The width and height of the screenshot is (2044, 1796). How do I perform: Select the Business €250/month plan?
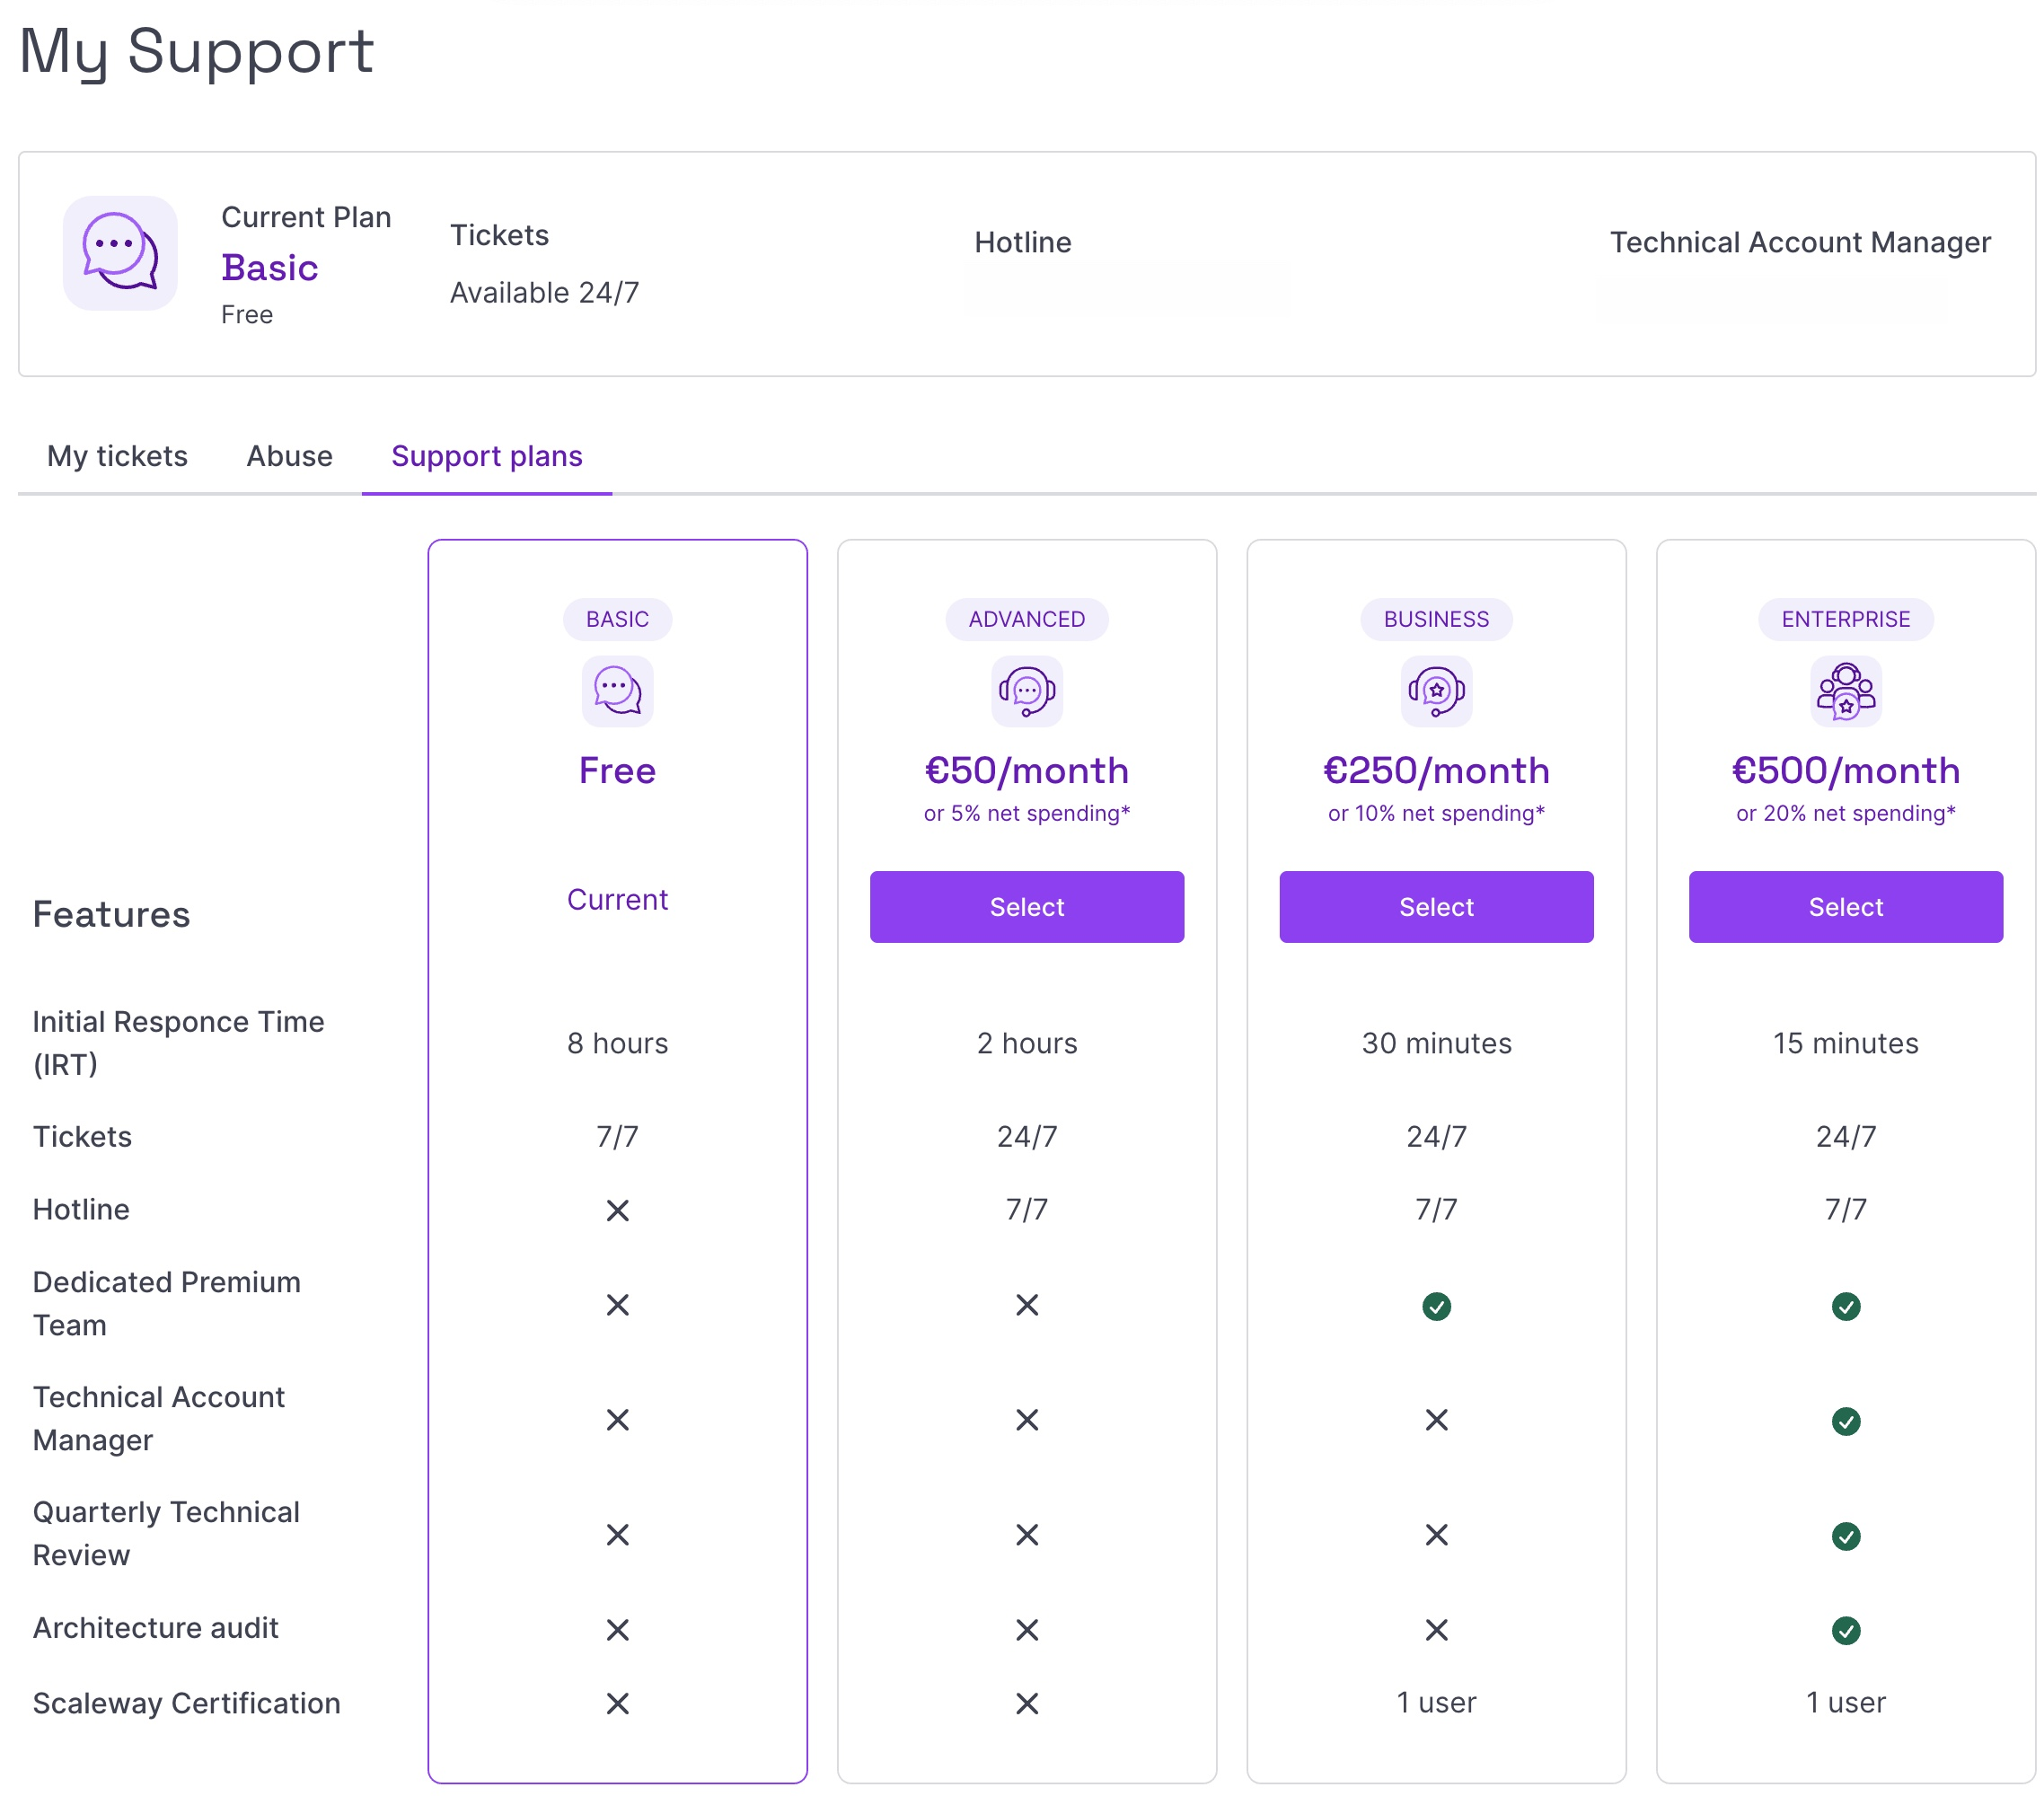click(1436, 907)
